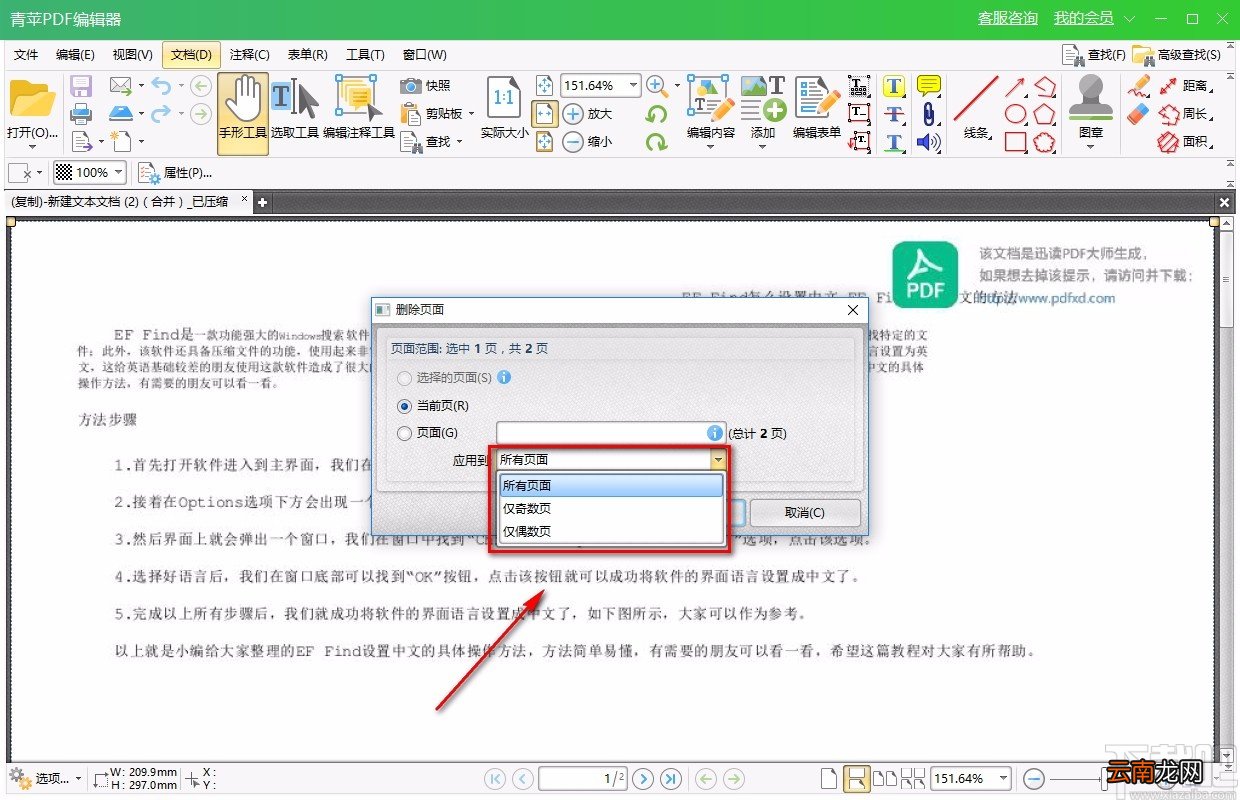Open the 工具(T) menu
The image size is (1240, 800).
[x=365, y=54]
